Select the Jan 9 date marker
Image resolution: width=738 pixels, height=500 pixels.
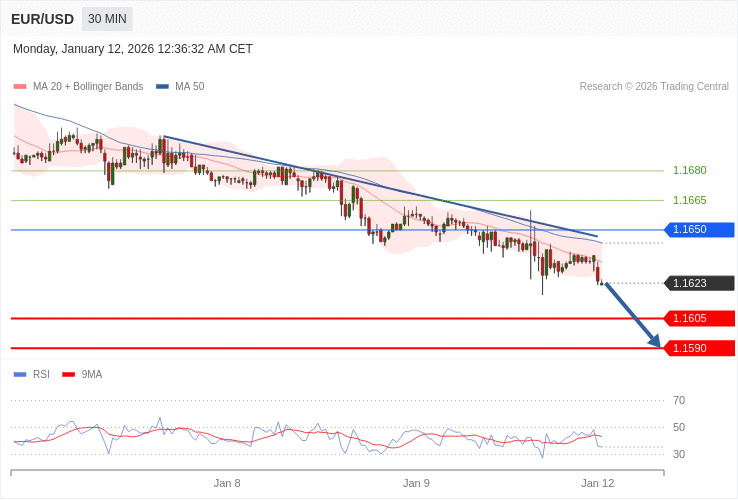click(416, 483)
